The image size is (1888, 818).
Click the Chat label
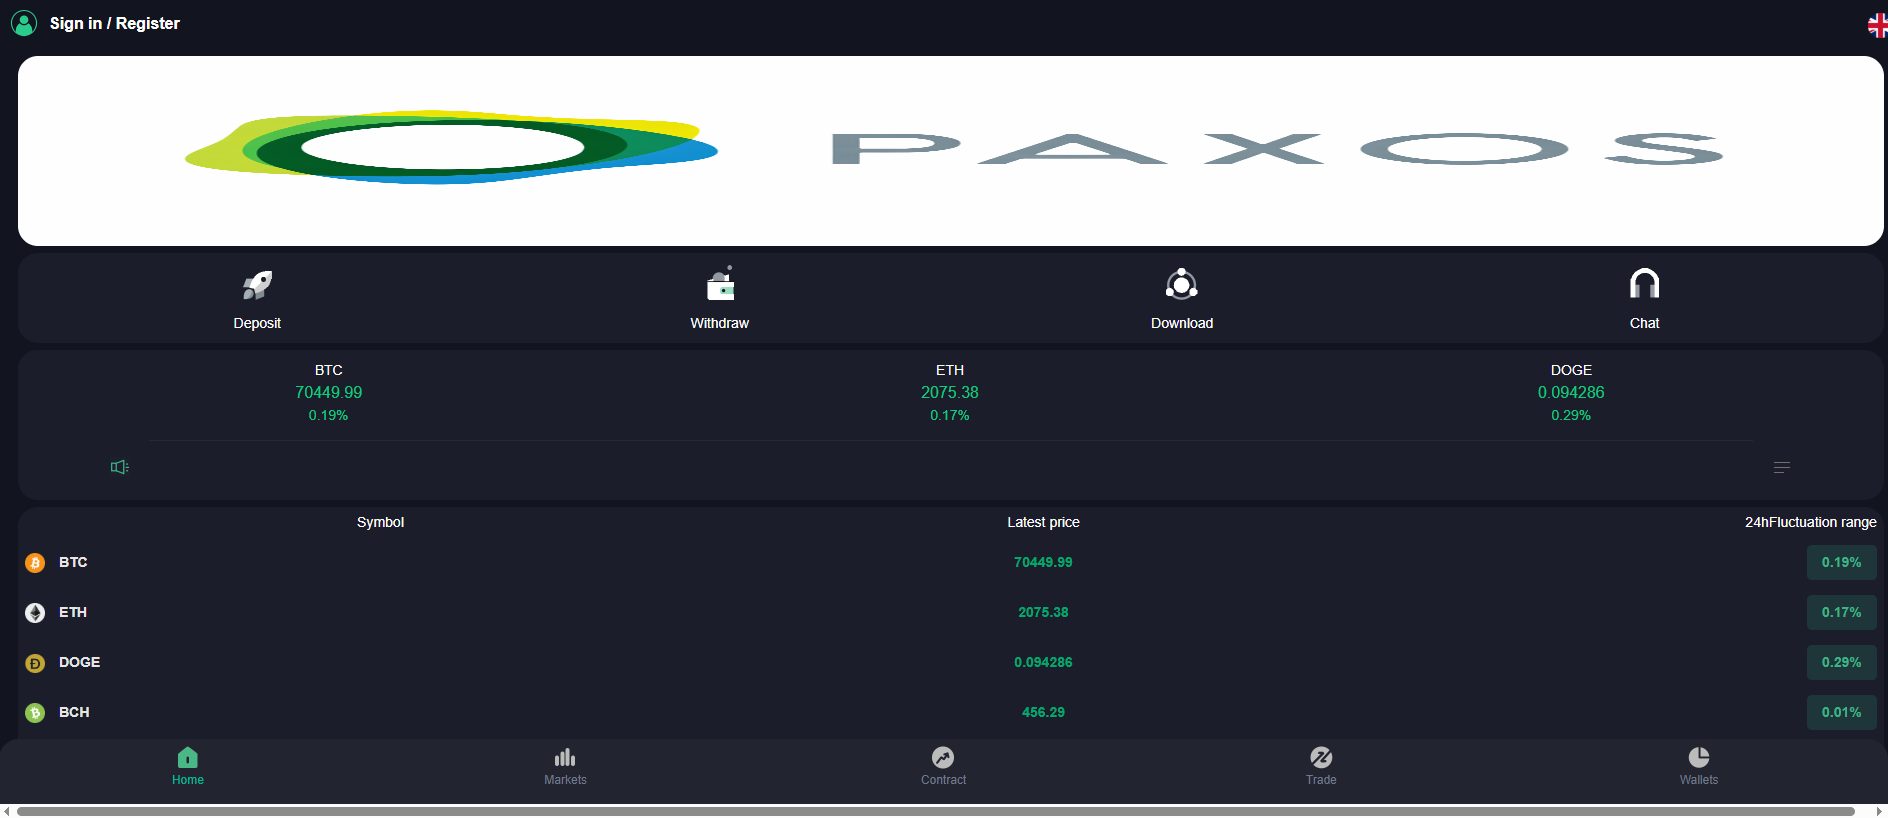(1644, 323)
